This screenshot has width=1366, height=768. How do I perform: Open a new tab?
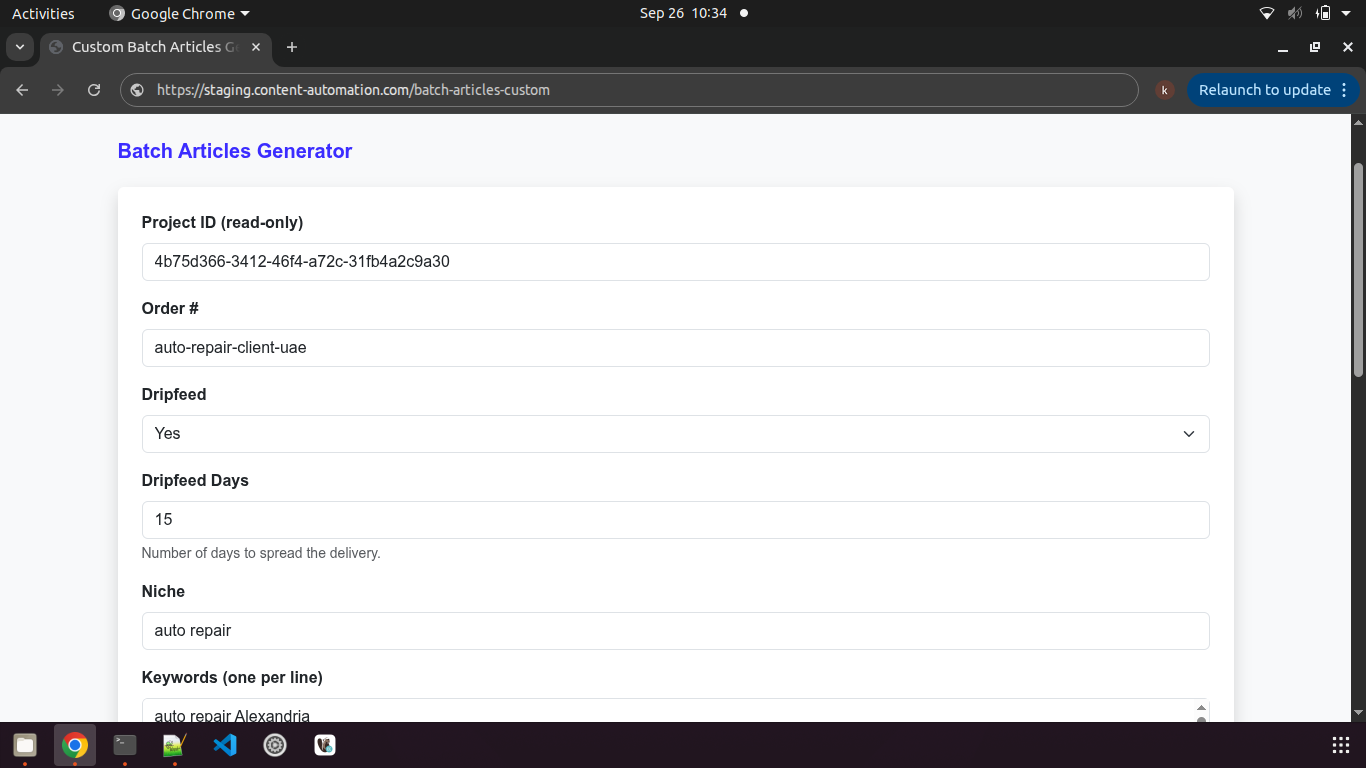[292, 47]
